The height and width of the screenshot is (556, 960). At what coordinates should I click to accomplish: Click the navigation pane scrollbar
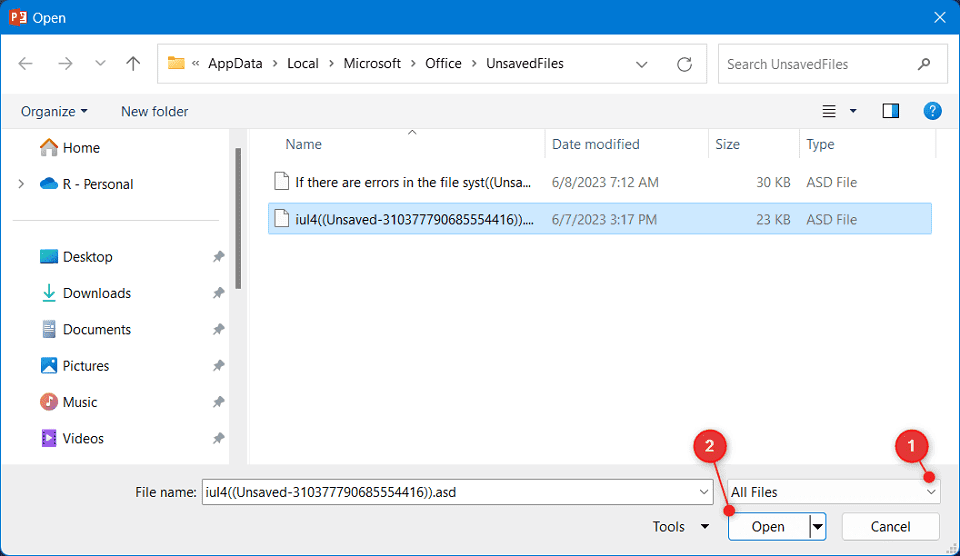[x=238, y=218]
